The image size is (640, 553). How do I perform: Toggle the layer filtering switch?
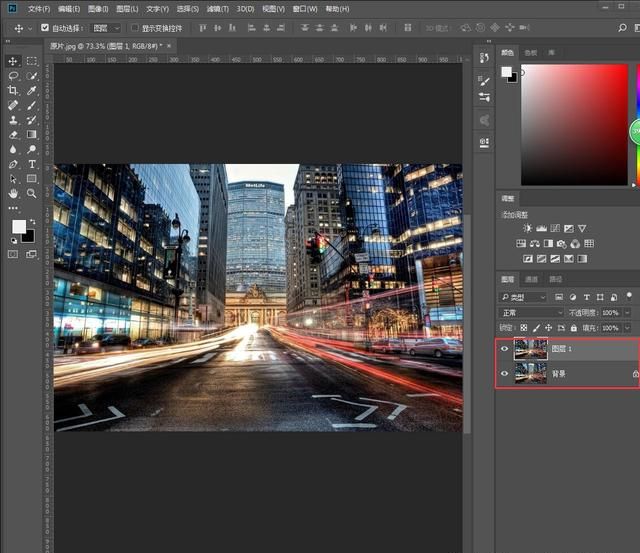[x=629, y=295]
